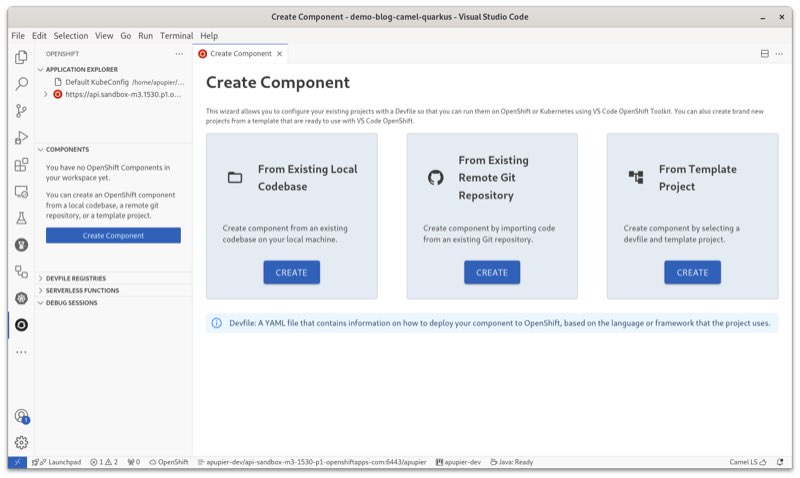
Task: Select the Create Component editor tab
Action: [x=241, y=54]
